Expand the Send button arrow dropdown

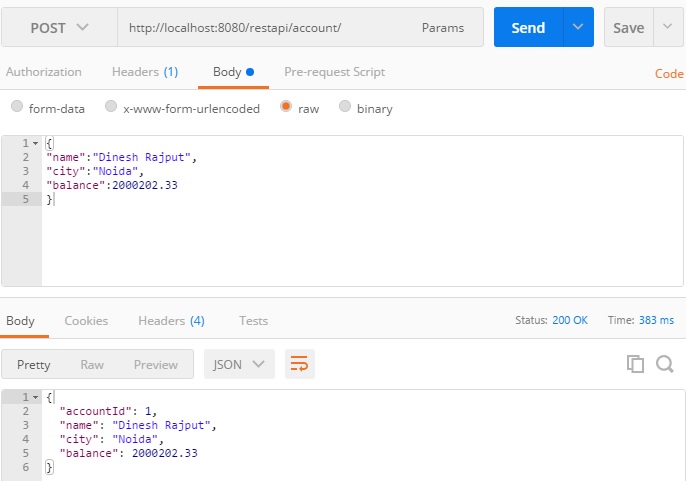(x=578, y=27)
